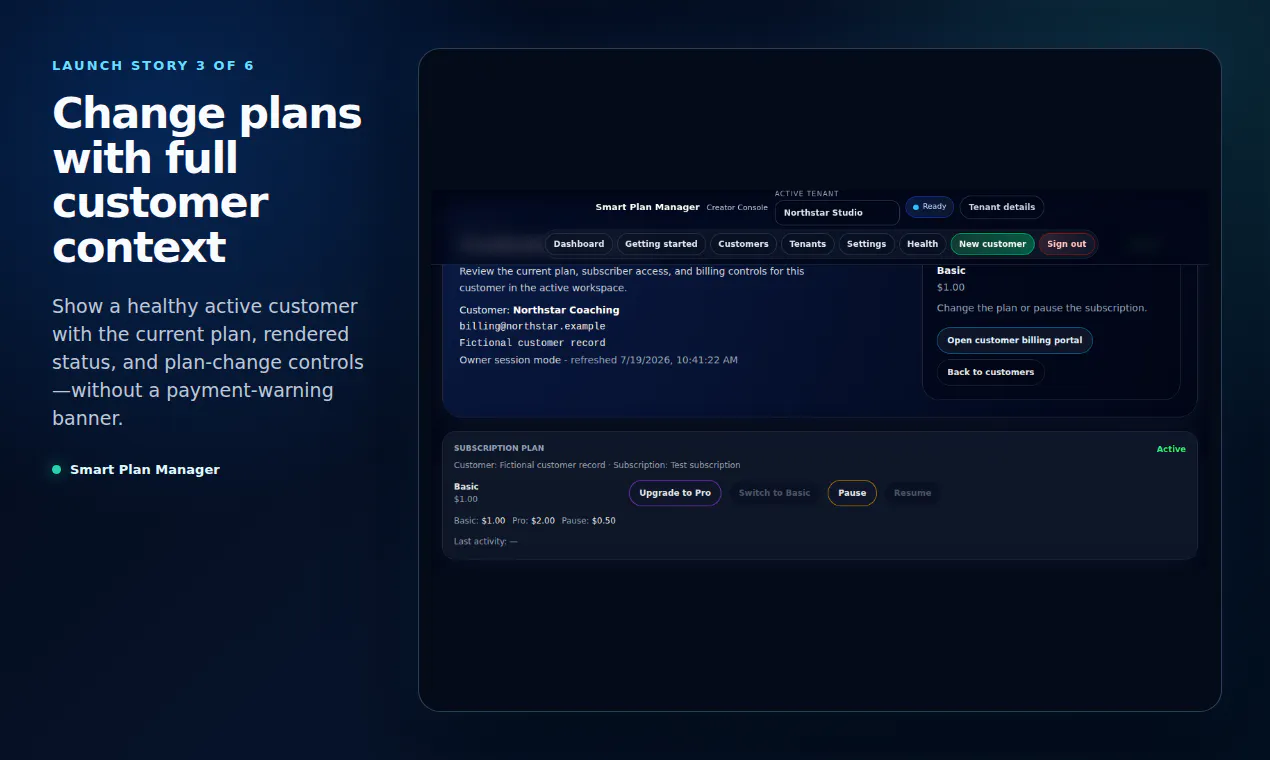Click Upgrade to Pro
1270x760 pixels.
(x=675, y=493)
